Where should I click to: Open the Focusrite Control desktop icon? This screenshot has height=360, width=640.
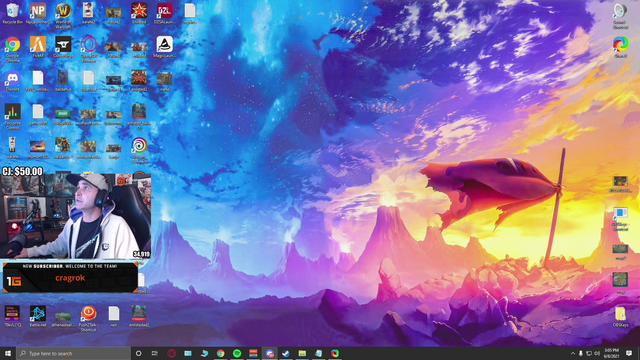(x=12, y=116)
